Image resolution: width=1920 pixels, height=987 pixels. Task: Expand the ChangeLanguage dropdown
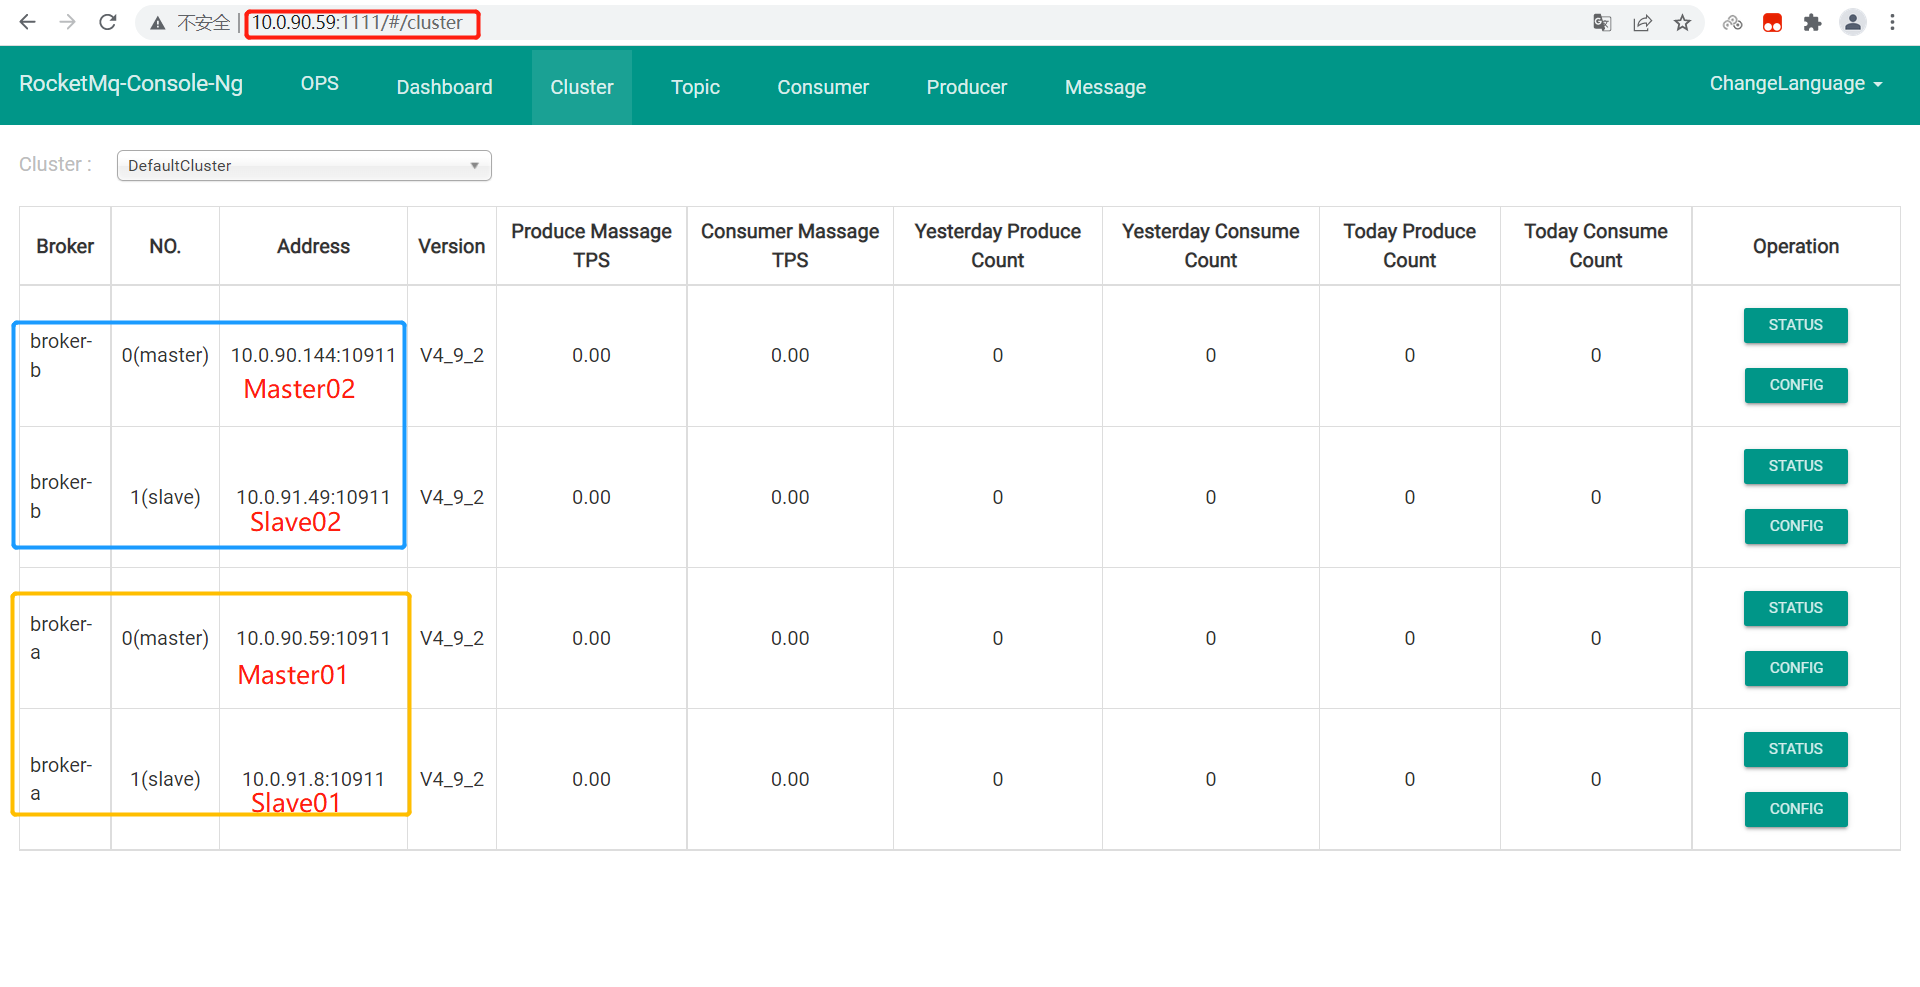[x=1796, y=84]
